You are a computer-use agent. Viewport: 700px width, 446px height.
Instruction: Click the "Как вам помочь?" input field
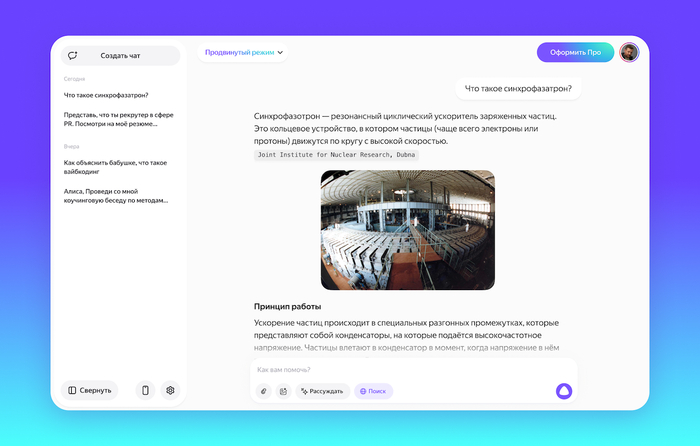414,370
